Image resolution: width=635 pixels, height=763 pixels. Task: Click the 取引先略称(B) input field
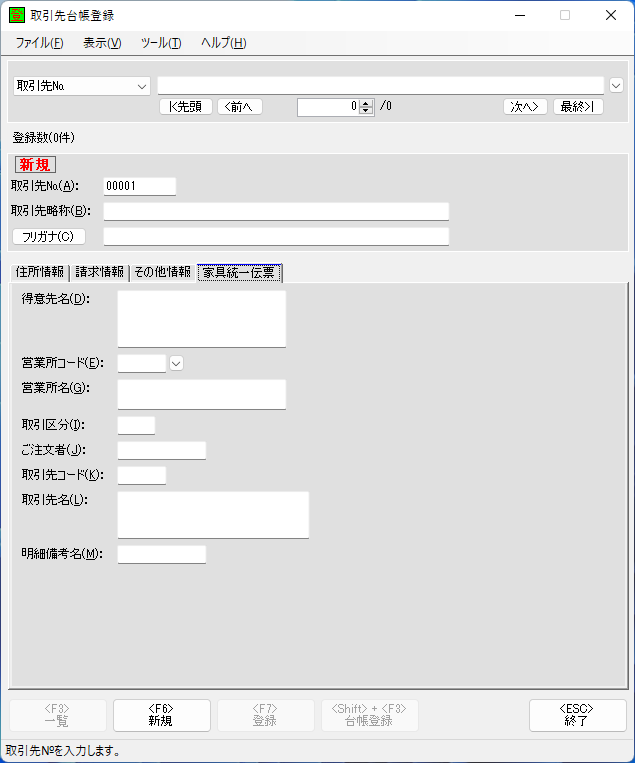point(276,211)
